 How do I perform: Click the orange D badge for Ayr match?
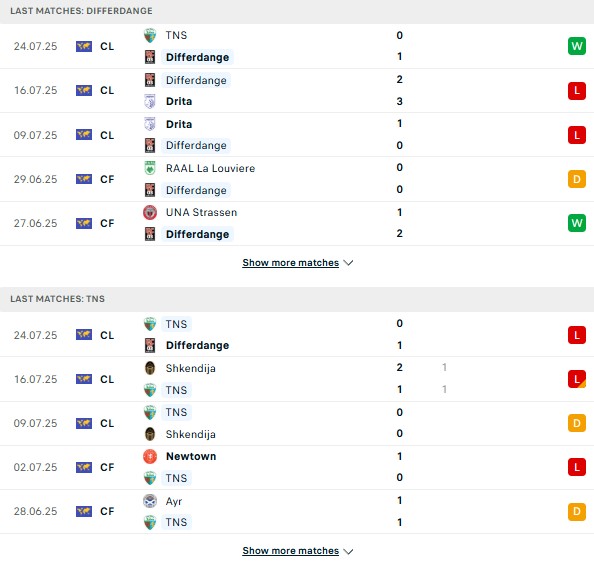(577, 512)
